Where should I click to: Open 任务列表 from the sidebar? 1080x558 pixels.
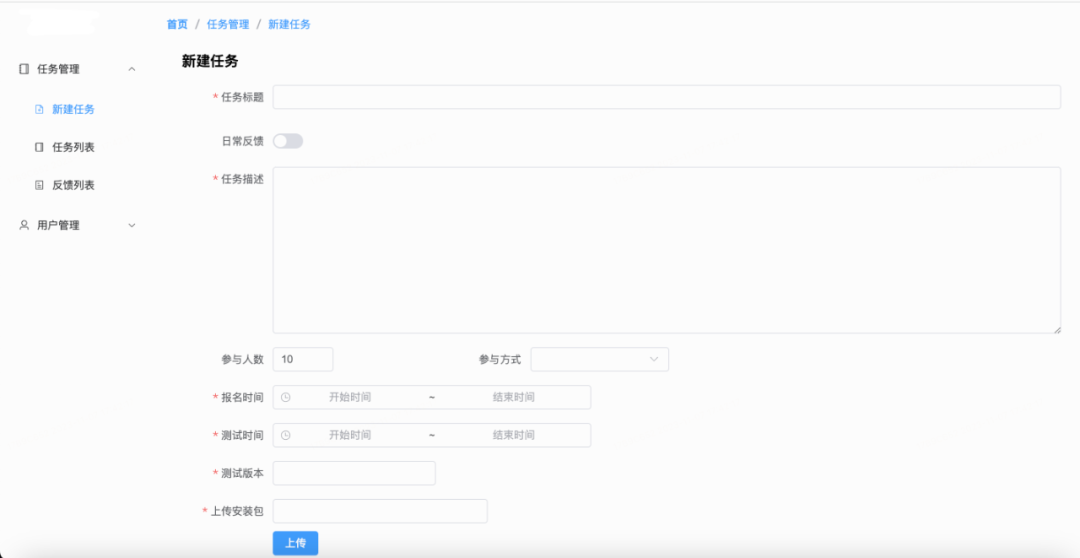coord(74,147)
